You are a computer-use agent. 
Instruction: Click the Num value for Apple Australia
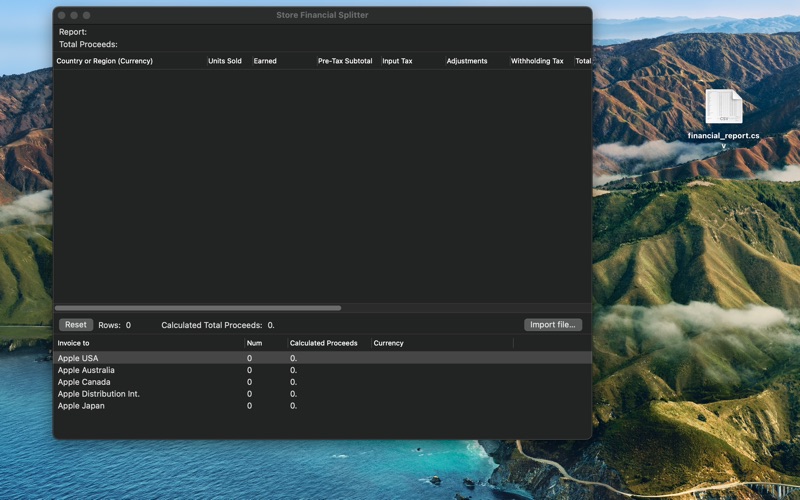coord(249,370)
